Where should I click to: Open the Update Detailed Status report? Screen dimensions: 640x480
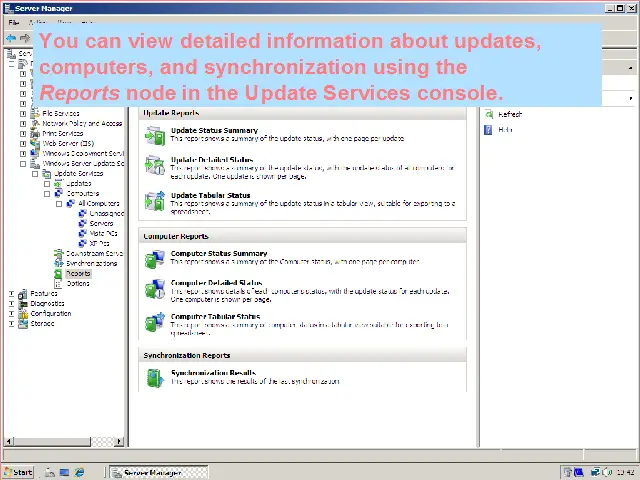pyautogui.click(x=212, y=160)
